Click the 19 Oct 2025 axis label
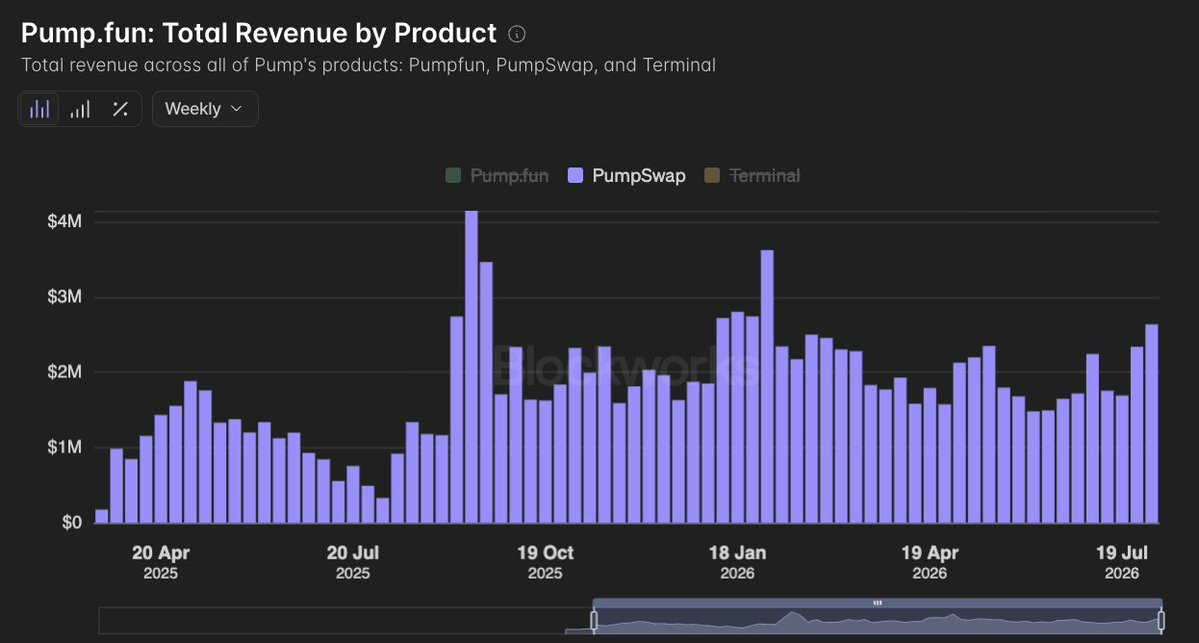This screenshot has width=1199, height=643. tap(545, 562)
